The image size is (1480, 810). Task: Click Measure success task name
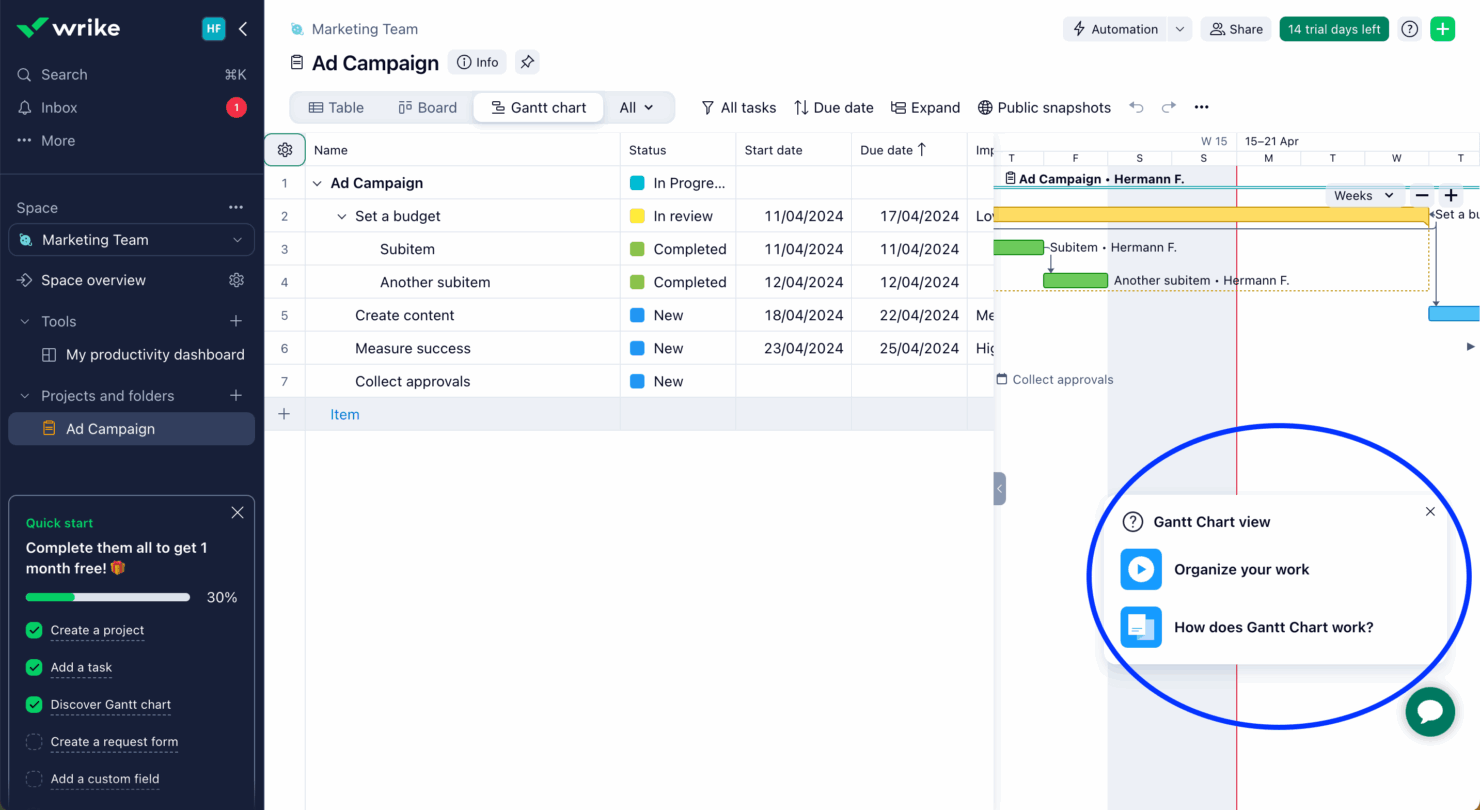pyautogui.click(x=412, y=348)
